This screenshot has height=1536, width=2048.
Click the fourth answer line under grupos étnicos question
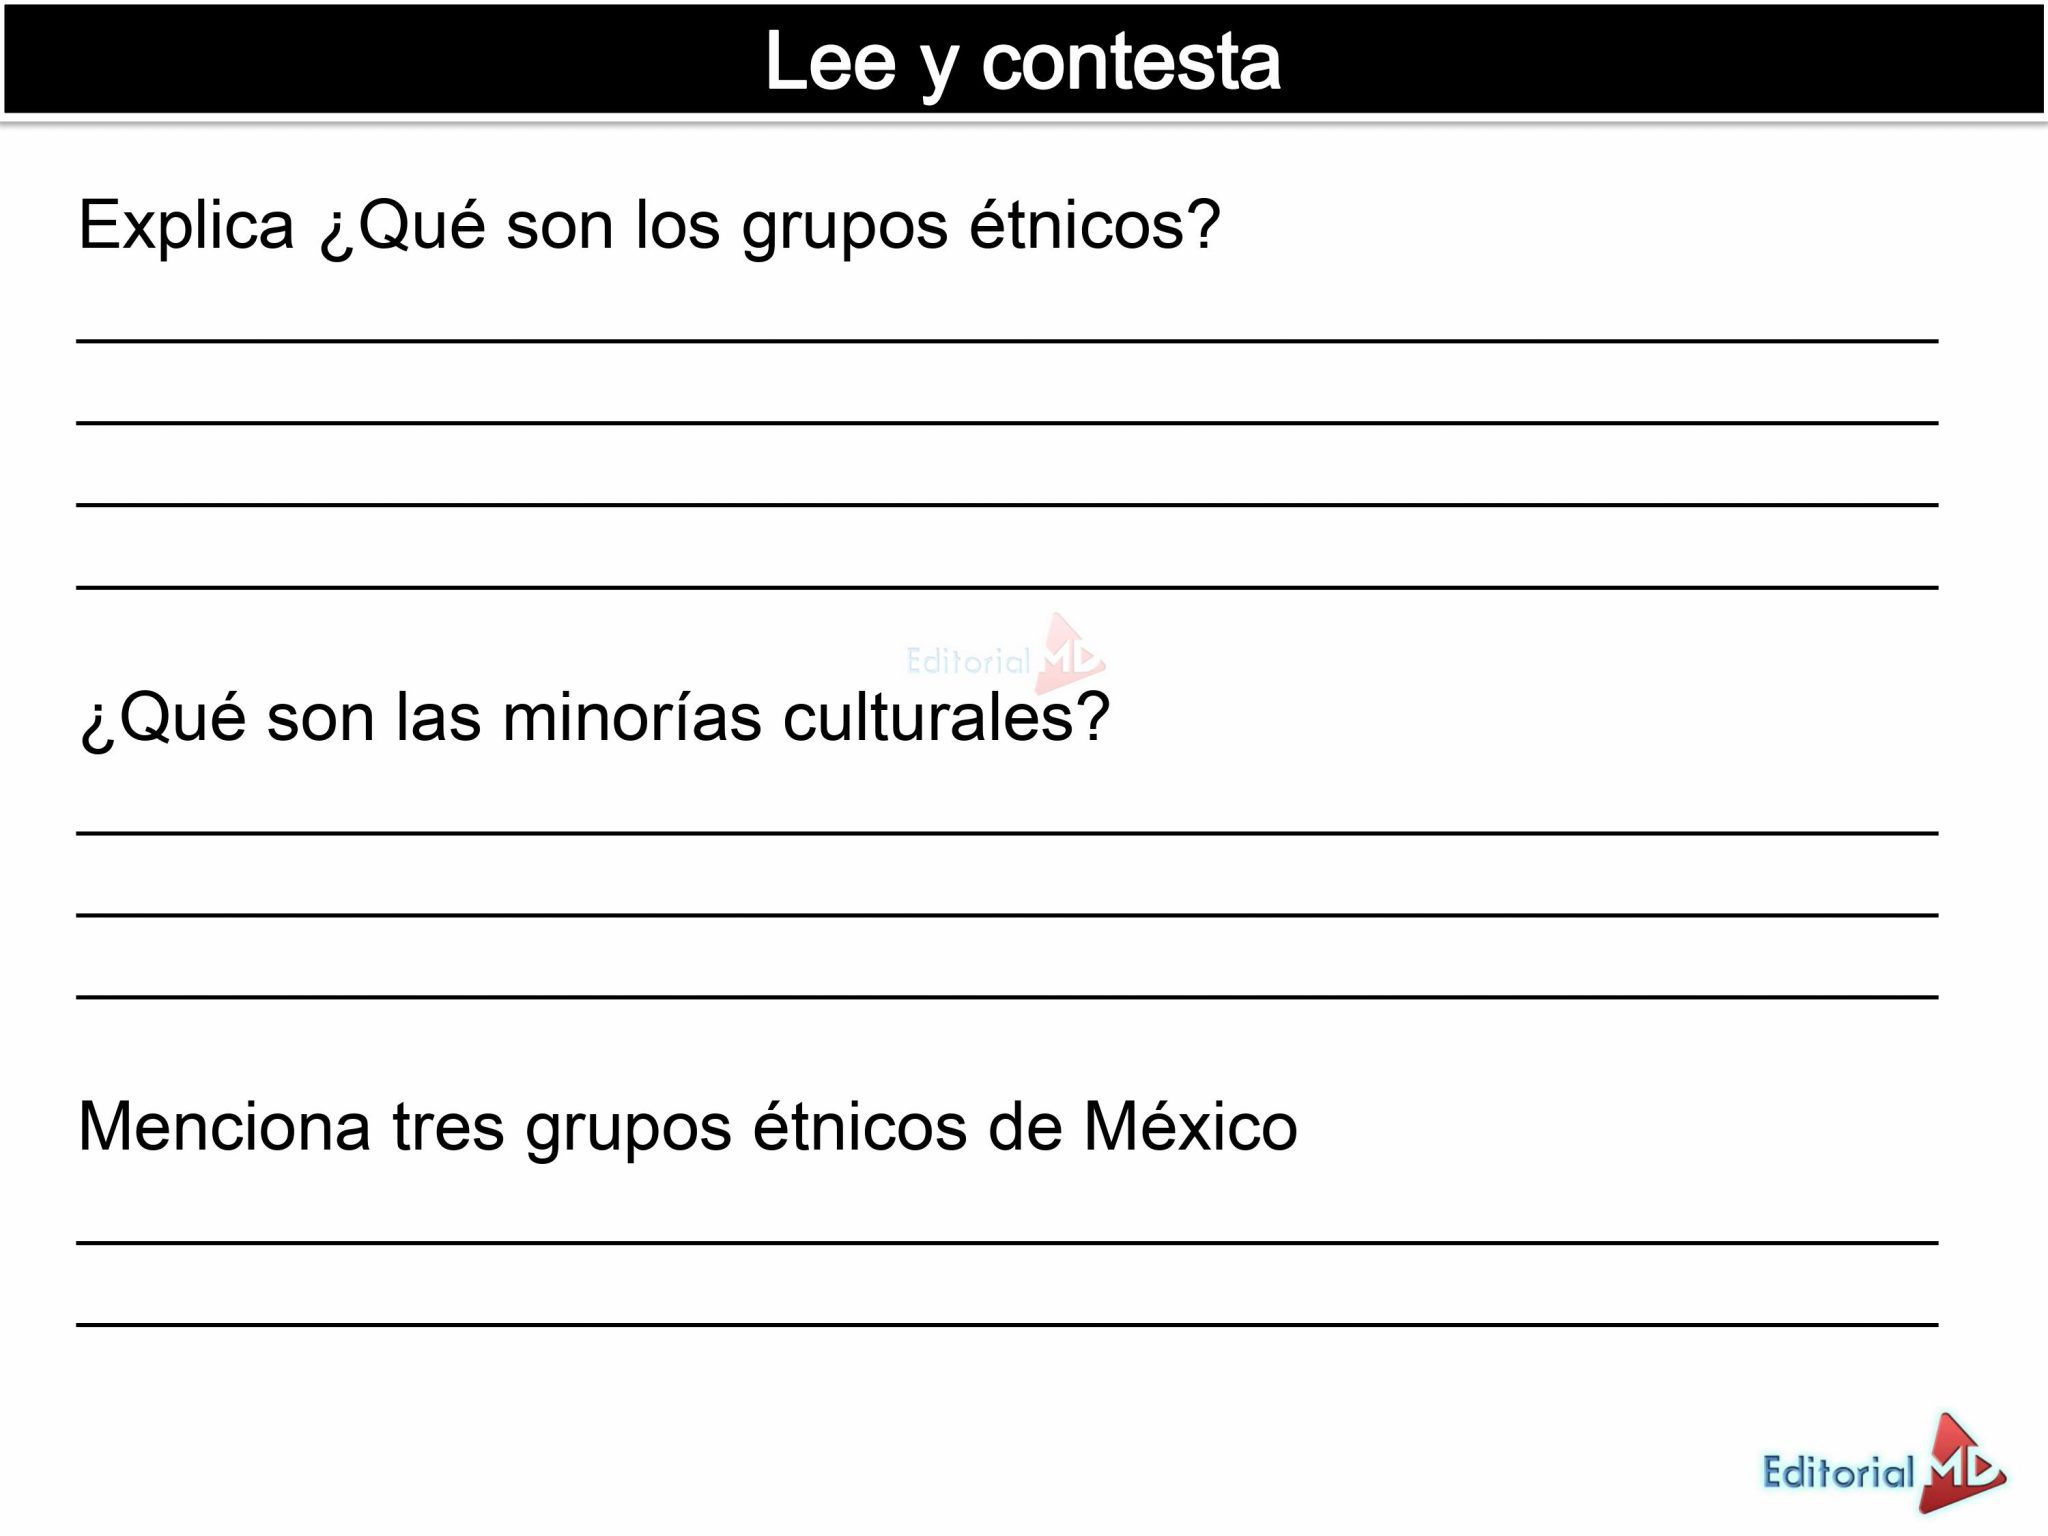click(x=1007, y=586)
